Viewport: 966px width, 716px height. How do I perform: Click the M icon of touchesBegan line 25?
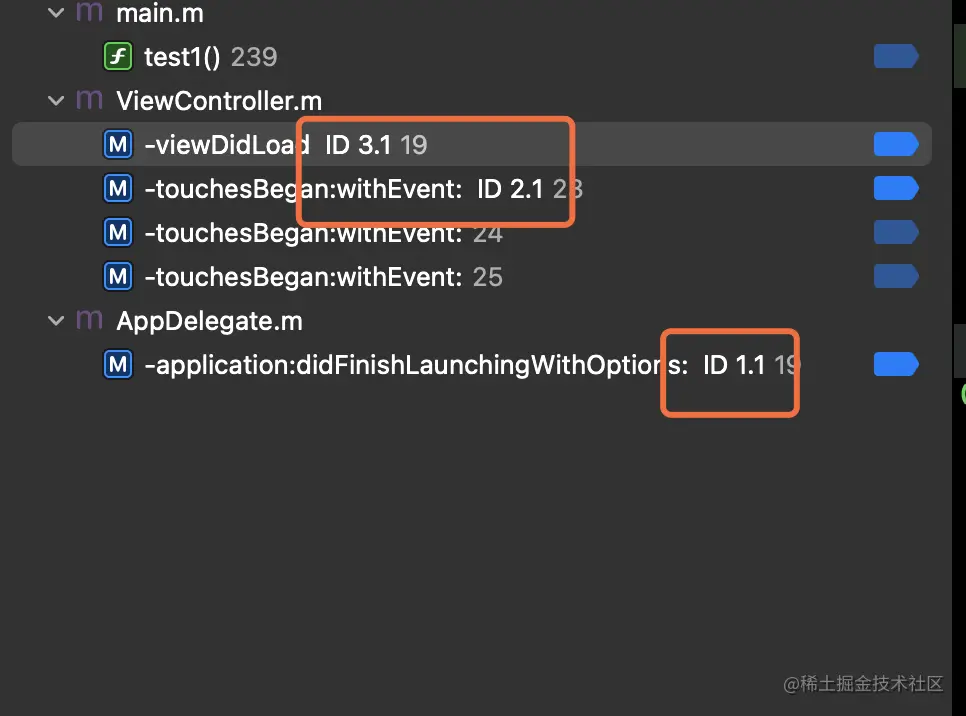point(118,277)
